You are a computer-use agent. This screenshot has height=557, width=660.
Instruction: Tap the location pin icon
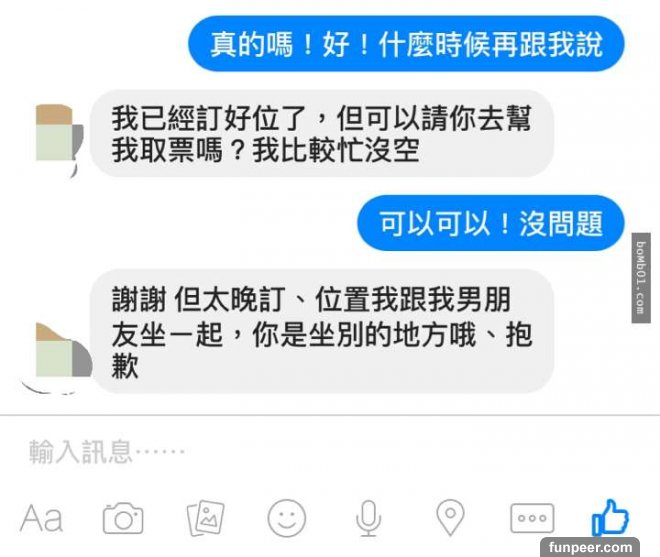click(x=450, y=517)
